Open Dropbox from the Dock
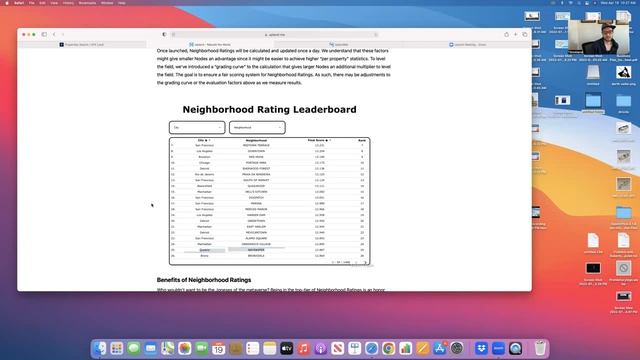Viewport: 640px width, 360px height. [x=482, y=348]
